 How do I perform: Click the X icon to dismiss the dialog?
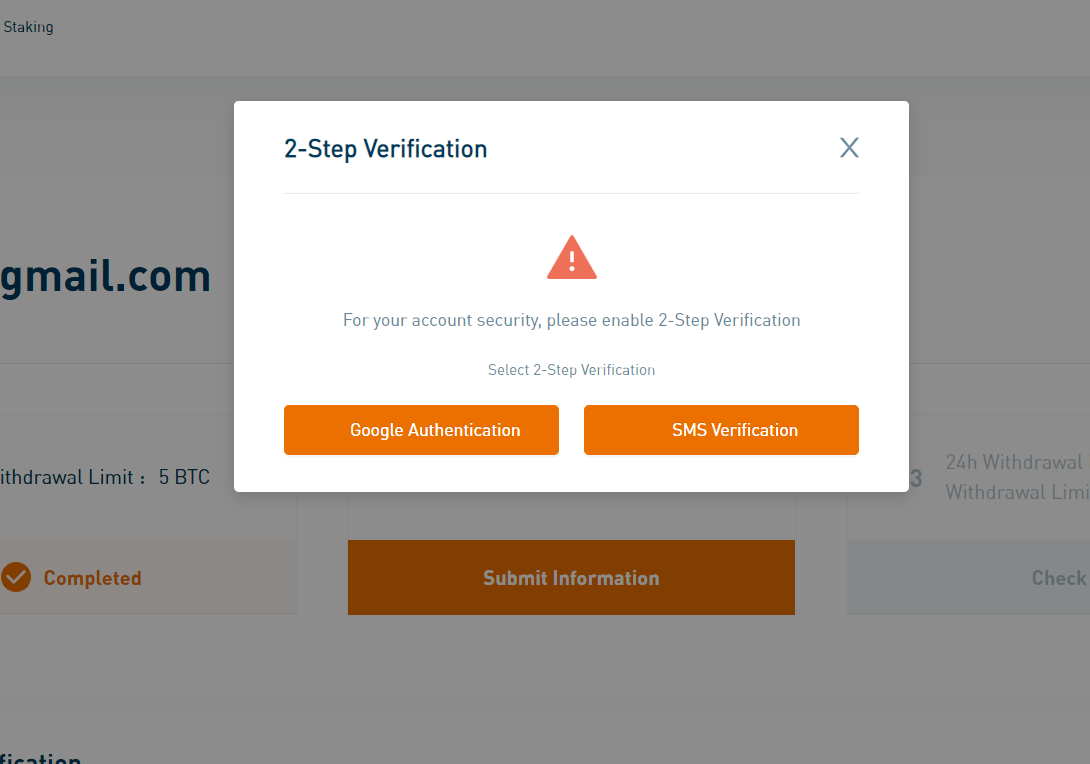[x=849, y=147]
